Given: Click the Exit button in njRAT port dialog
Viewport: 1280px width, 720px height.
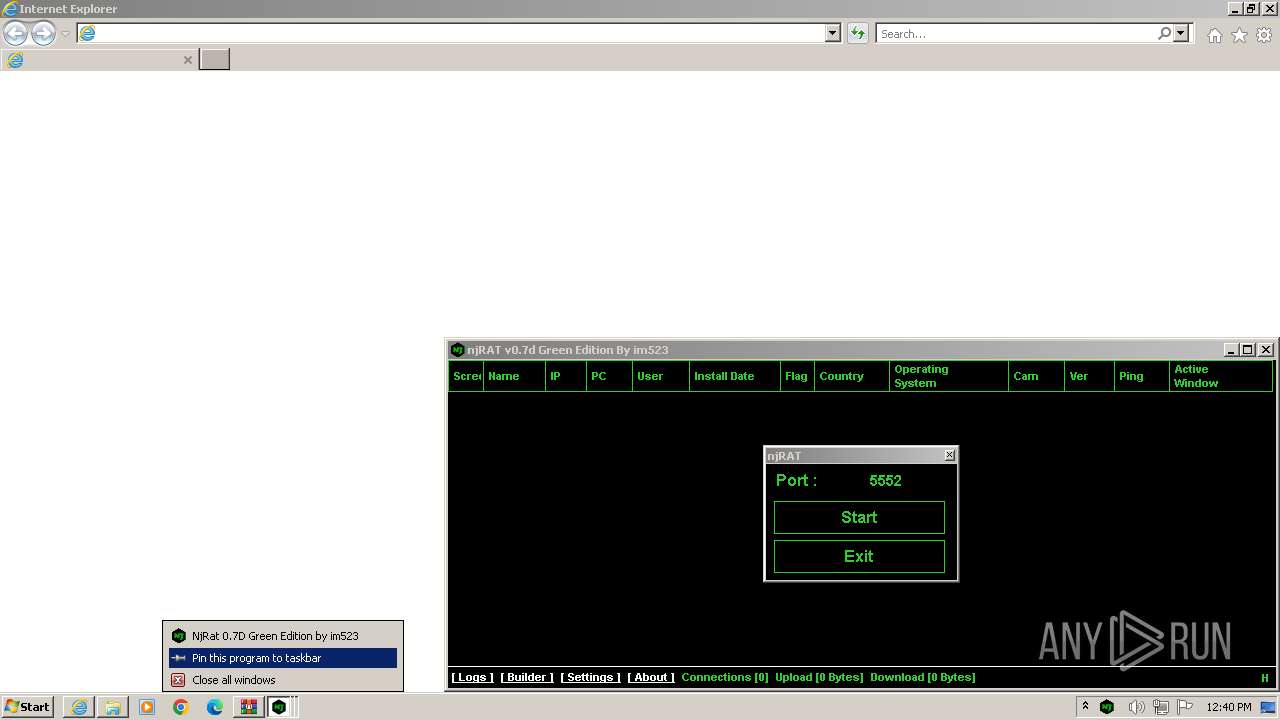Looking at the screenshot, I should tap(859, 556).
